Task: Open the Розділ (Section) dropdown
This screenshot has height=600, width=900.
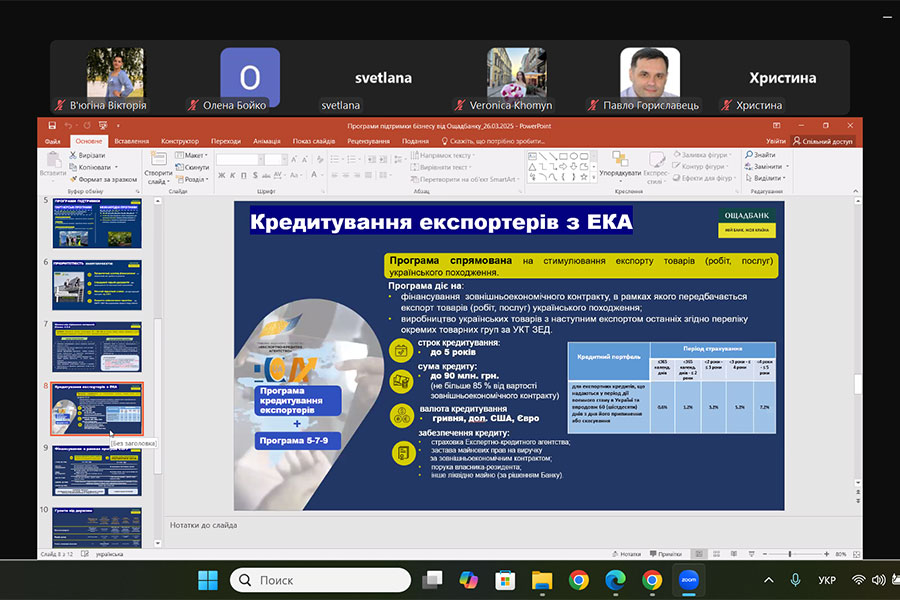Action: tap(193, 179)
